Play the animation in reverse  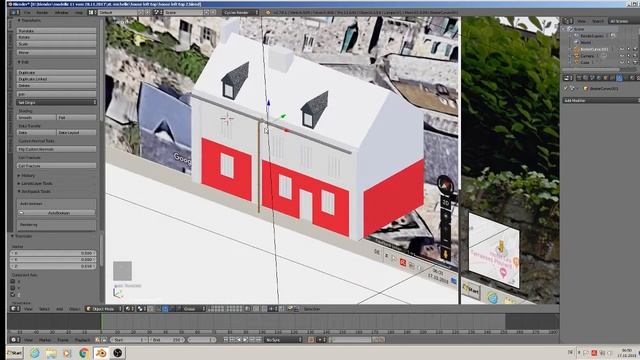coord(239,340)
